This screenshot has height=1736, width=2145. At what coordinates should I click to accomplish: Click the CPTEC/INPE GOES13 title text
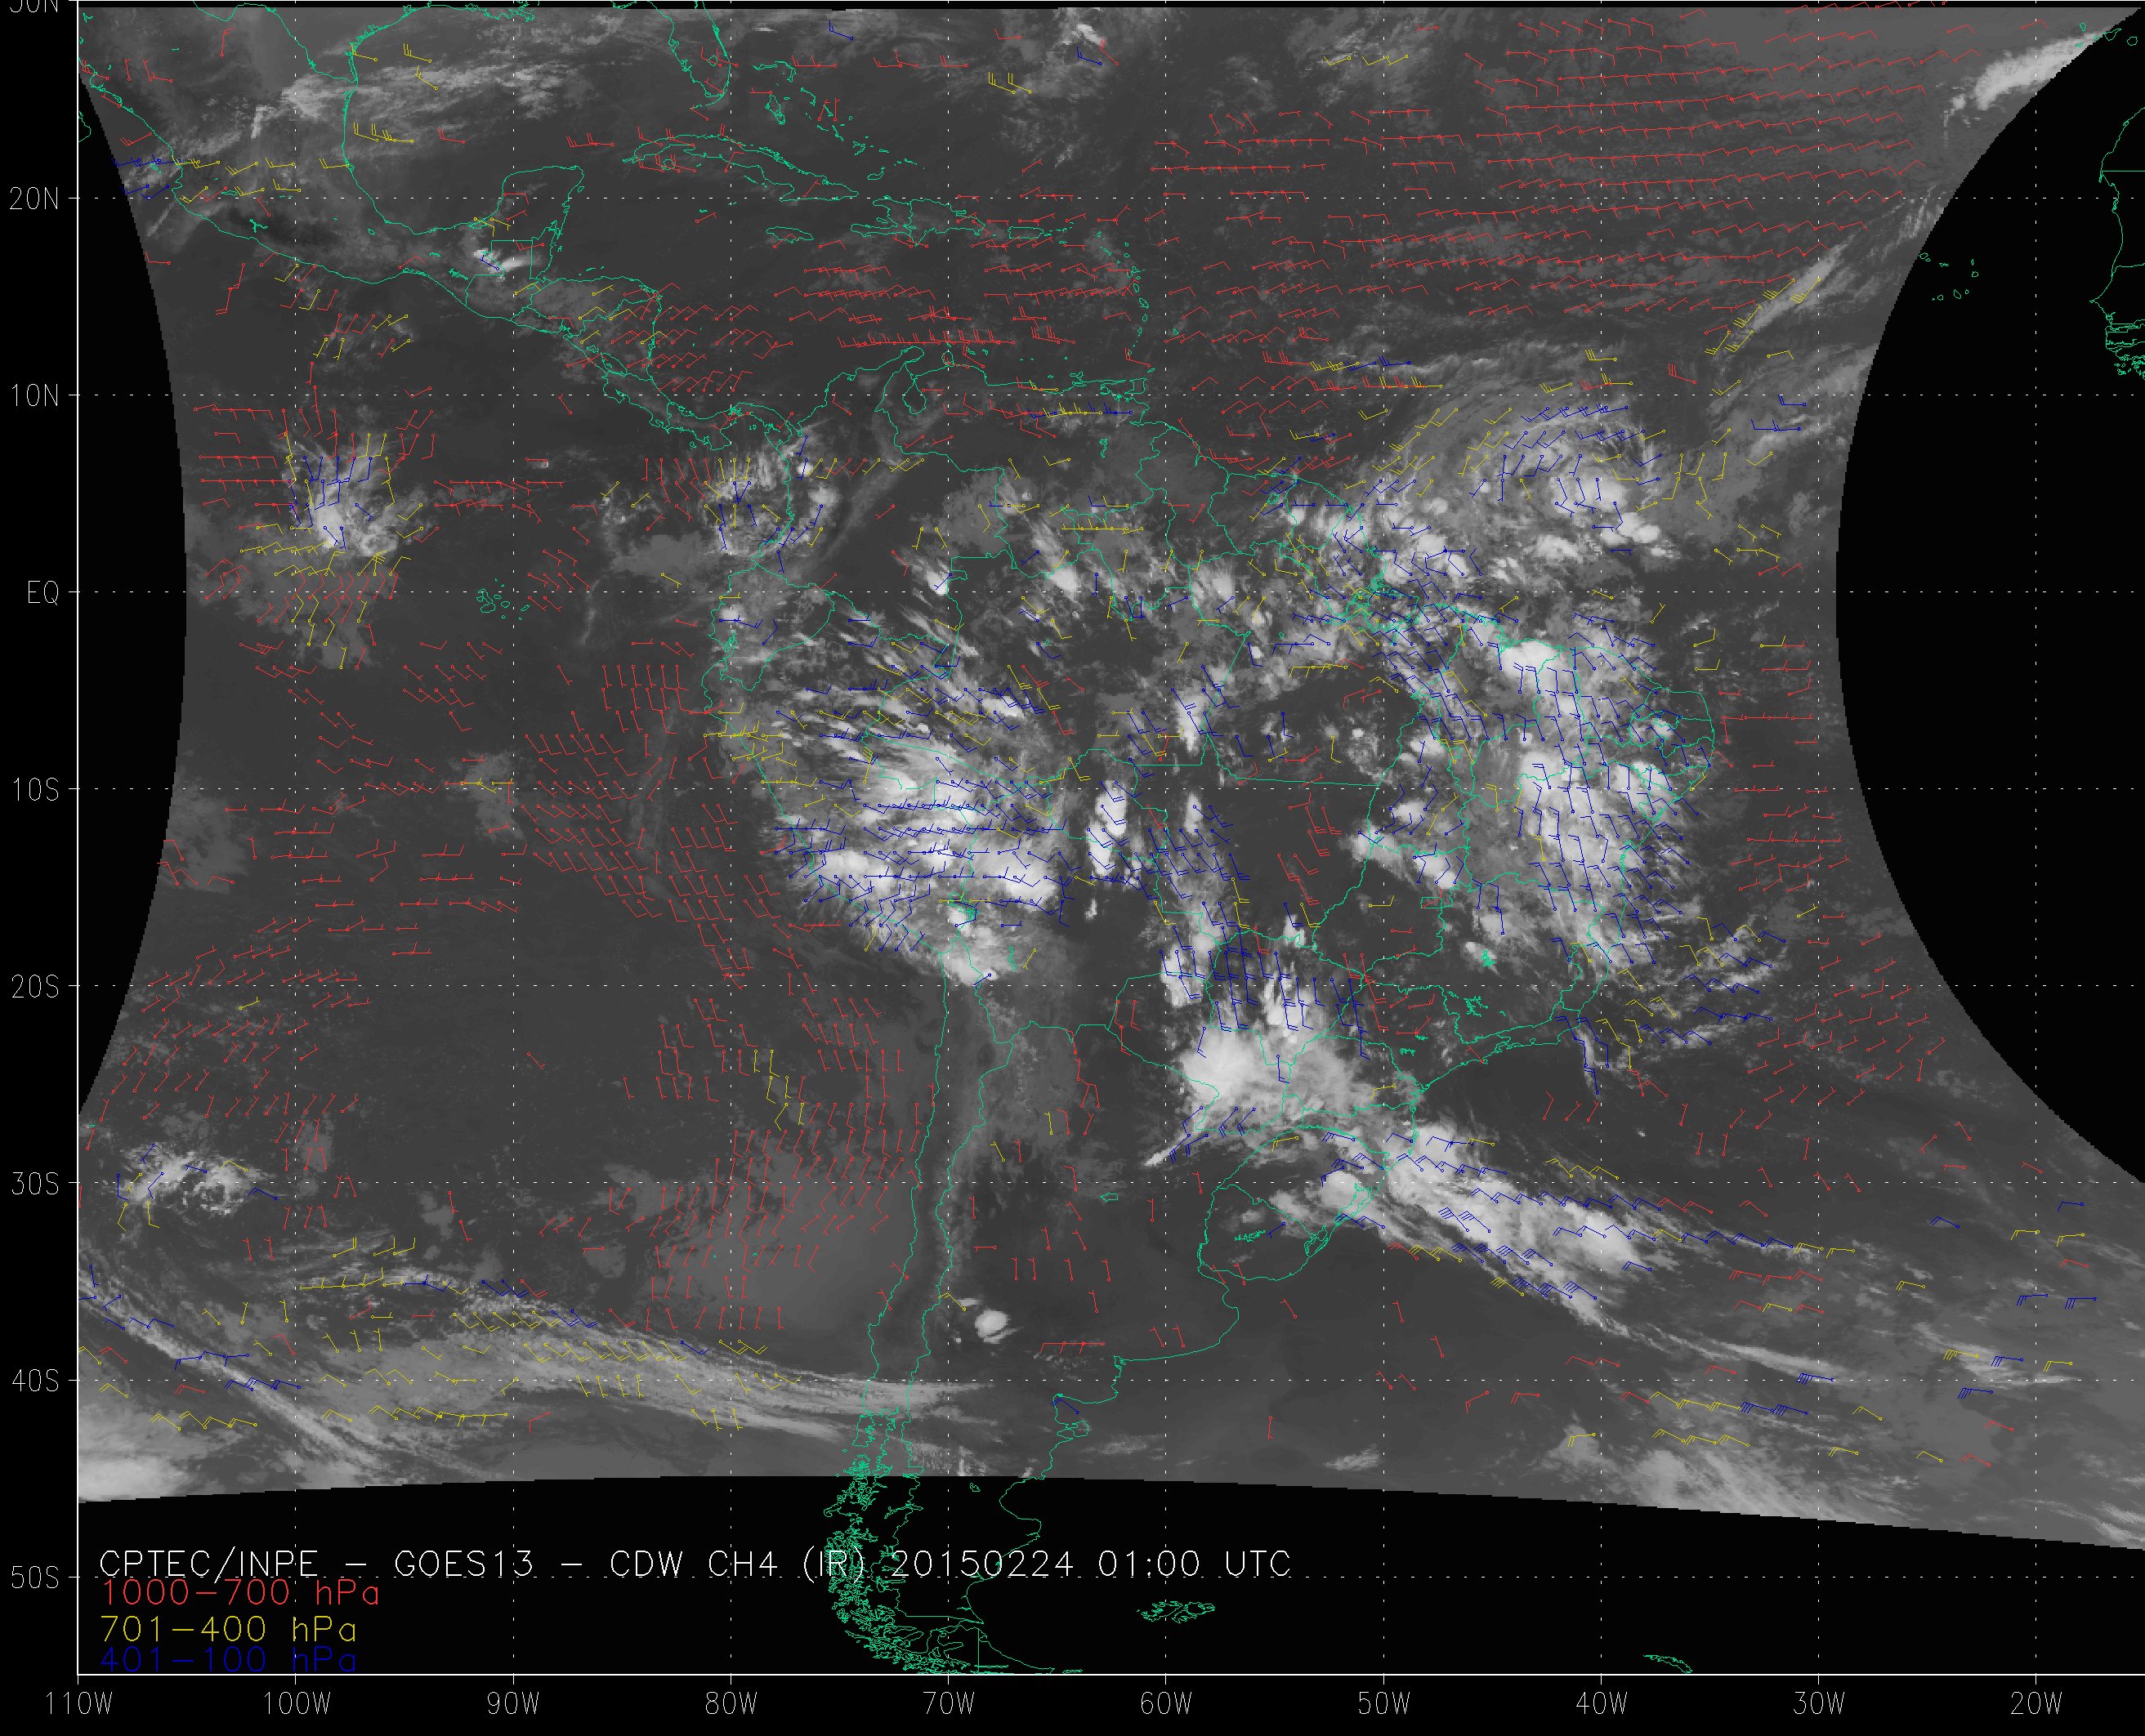(316, 1563)
